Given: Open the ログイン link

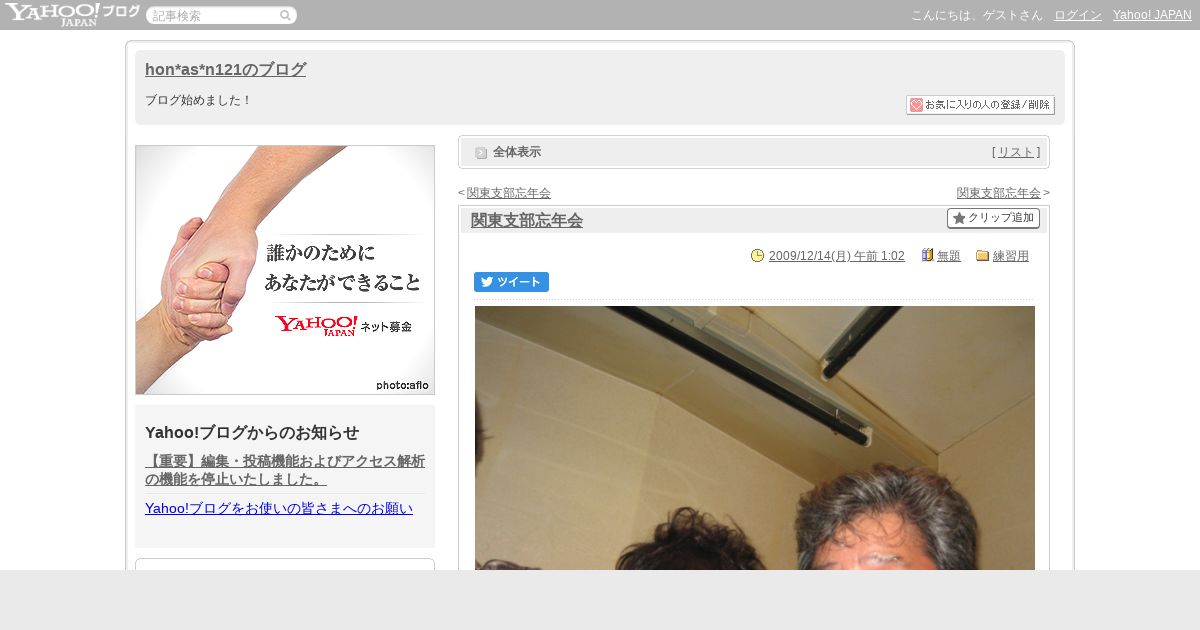Looking at the screenshot, I should pyautogui.click(x=1078, y=15).
